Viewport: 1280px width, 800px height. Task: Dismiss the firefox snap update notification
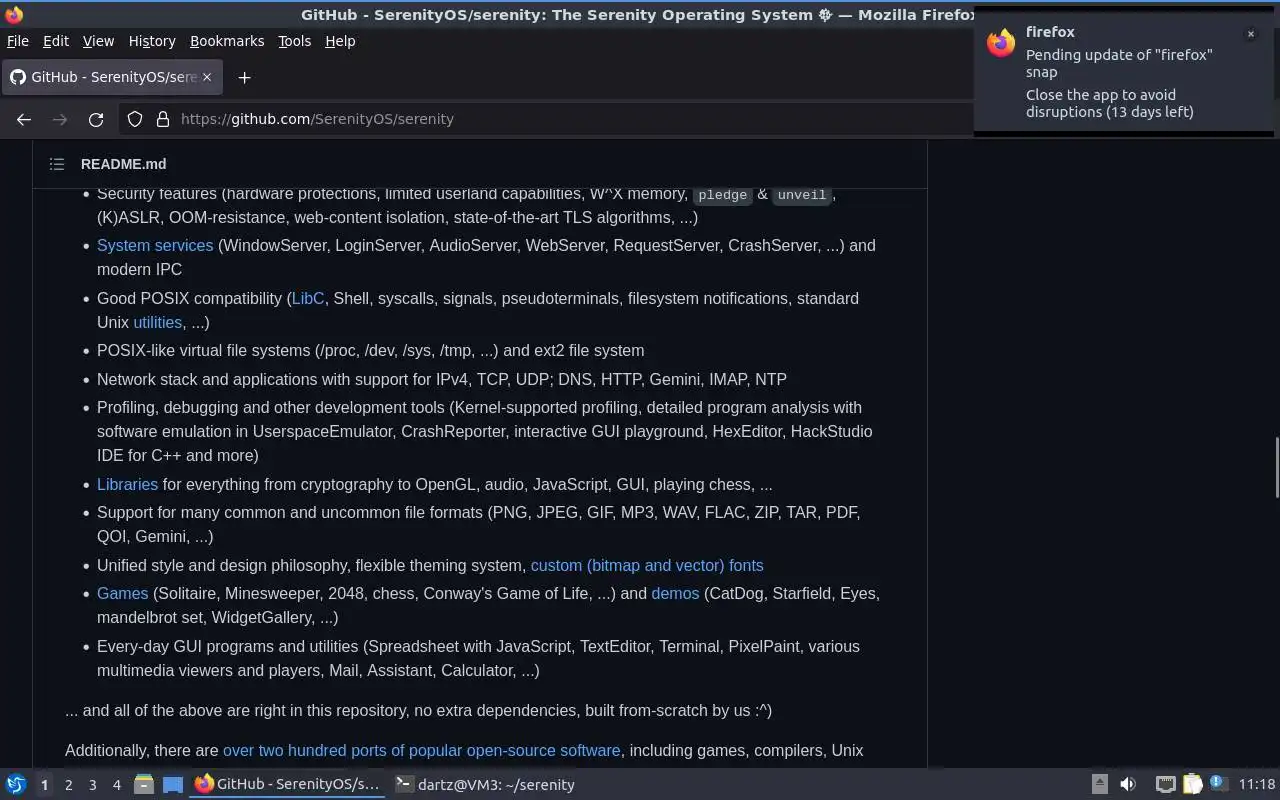pos(1250,34)
